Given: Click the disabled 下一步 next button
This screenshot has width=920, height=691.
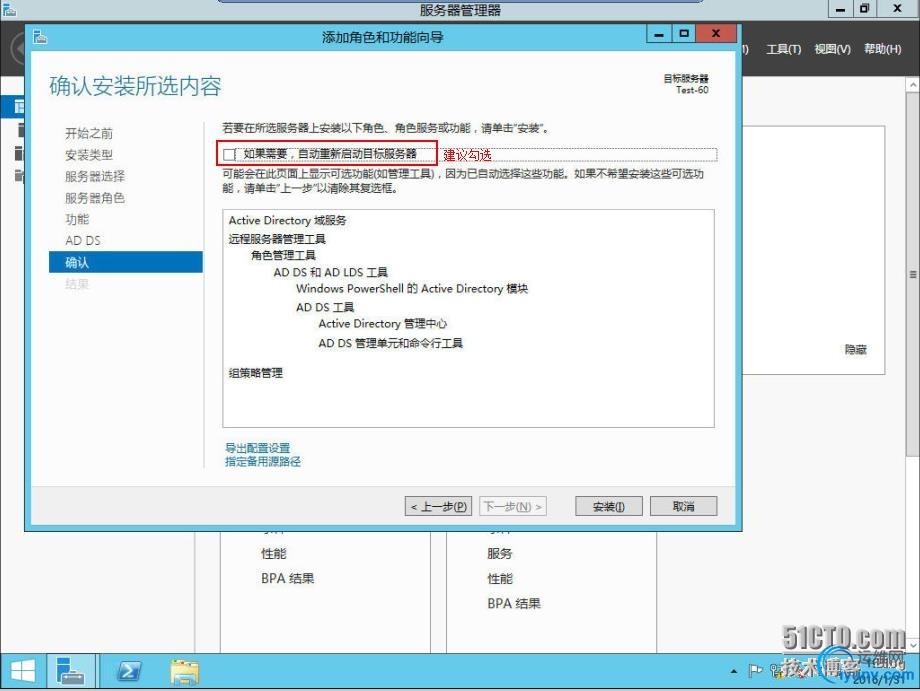Looking at the screenshot, I should click(513, 506).
